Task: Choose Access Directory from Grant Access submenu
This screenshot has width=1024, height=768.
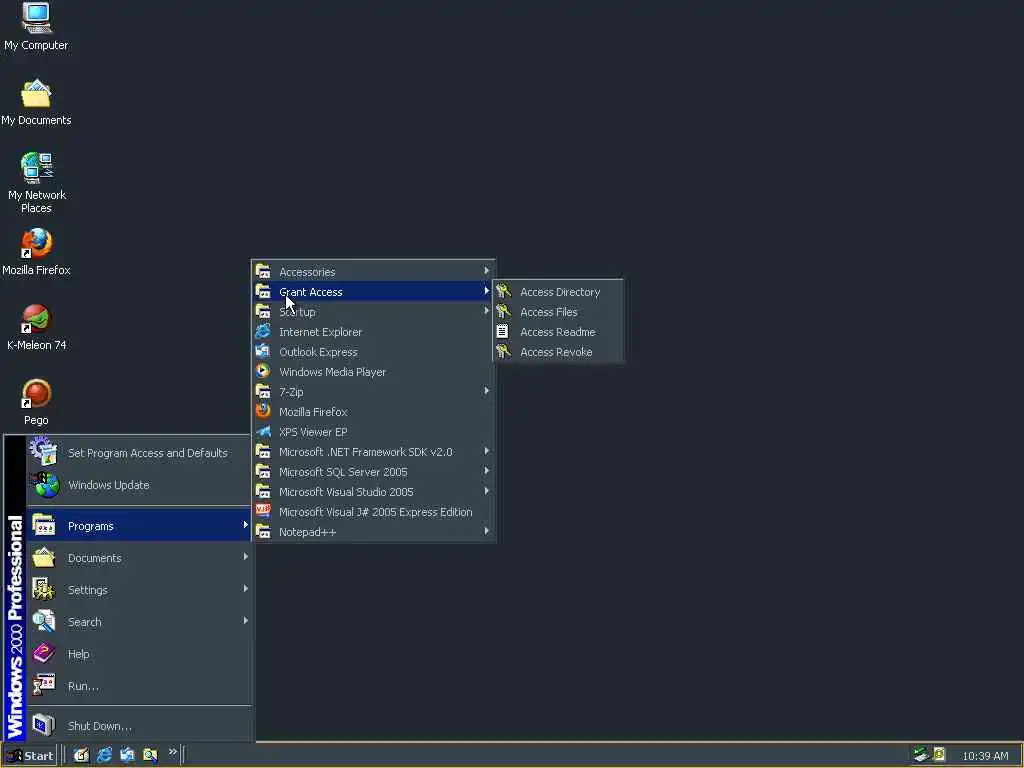Action: pyautogui.click(x=558, y=291)
